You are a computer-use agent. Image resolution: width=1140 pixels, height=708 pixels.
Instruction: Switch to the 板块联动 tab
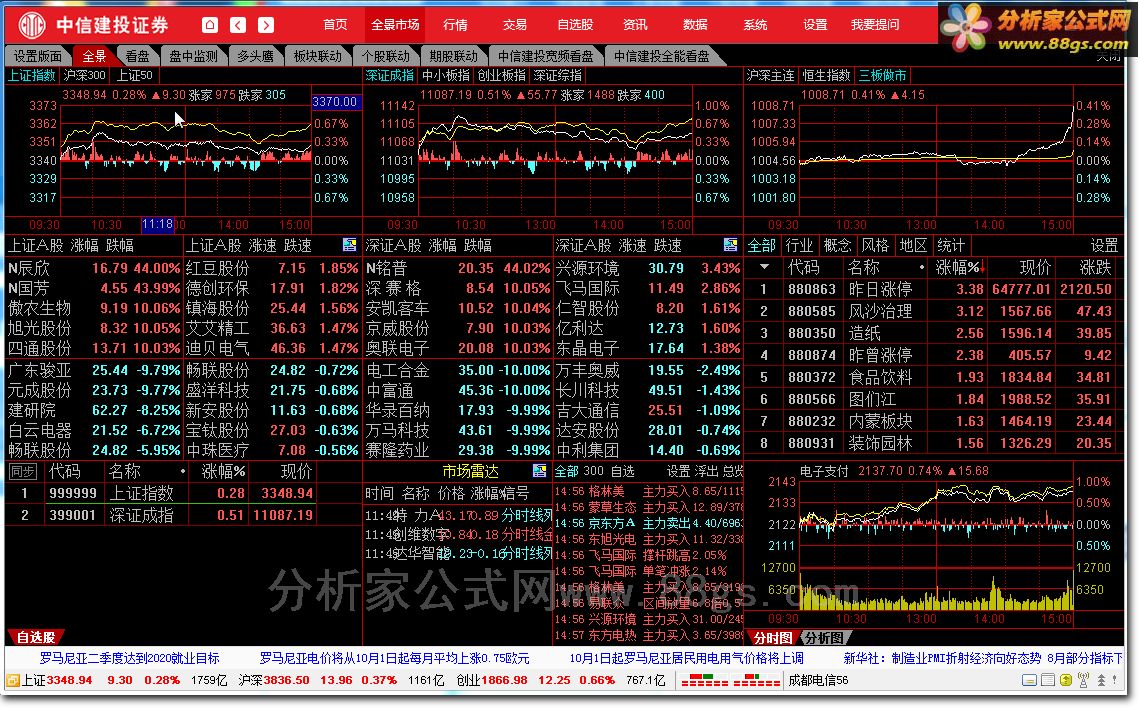317,56
